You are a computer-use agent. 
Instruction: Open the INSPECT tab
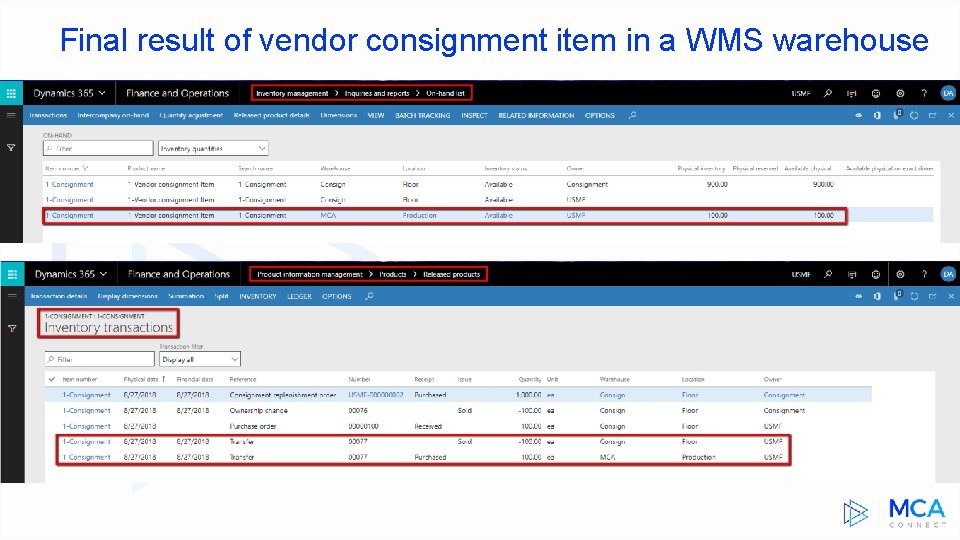point(474,115)
